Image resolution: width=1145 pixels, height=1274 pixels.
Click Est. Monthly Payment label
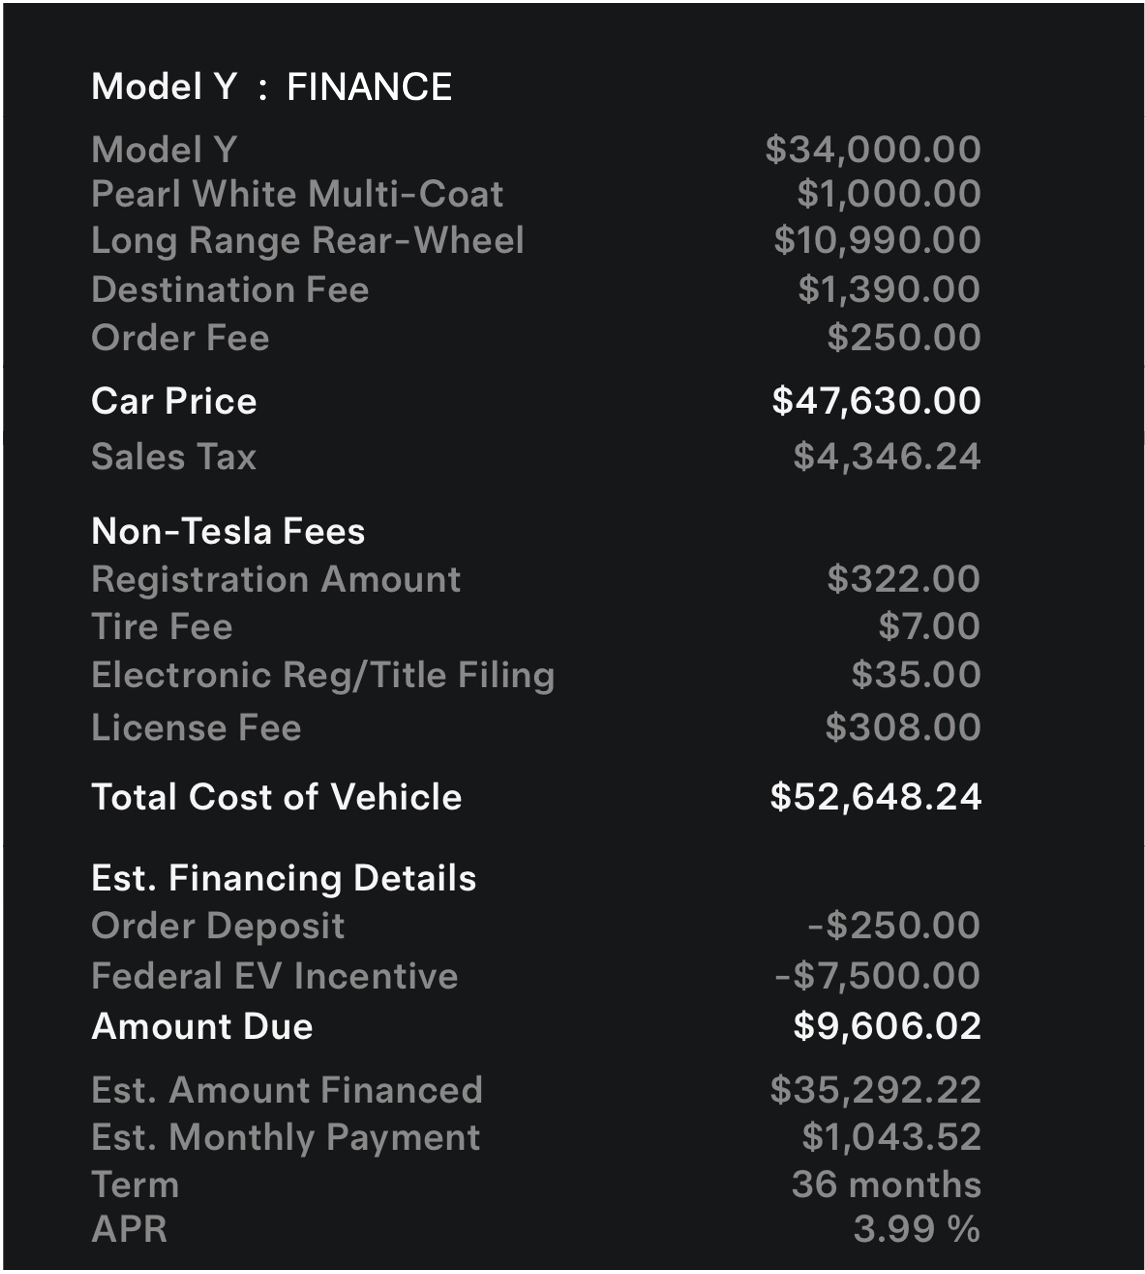[285, 1138]
